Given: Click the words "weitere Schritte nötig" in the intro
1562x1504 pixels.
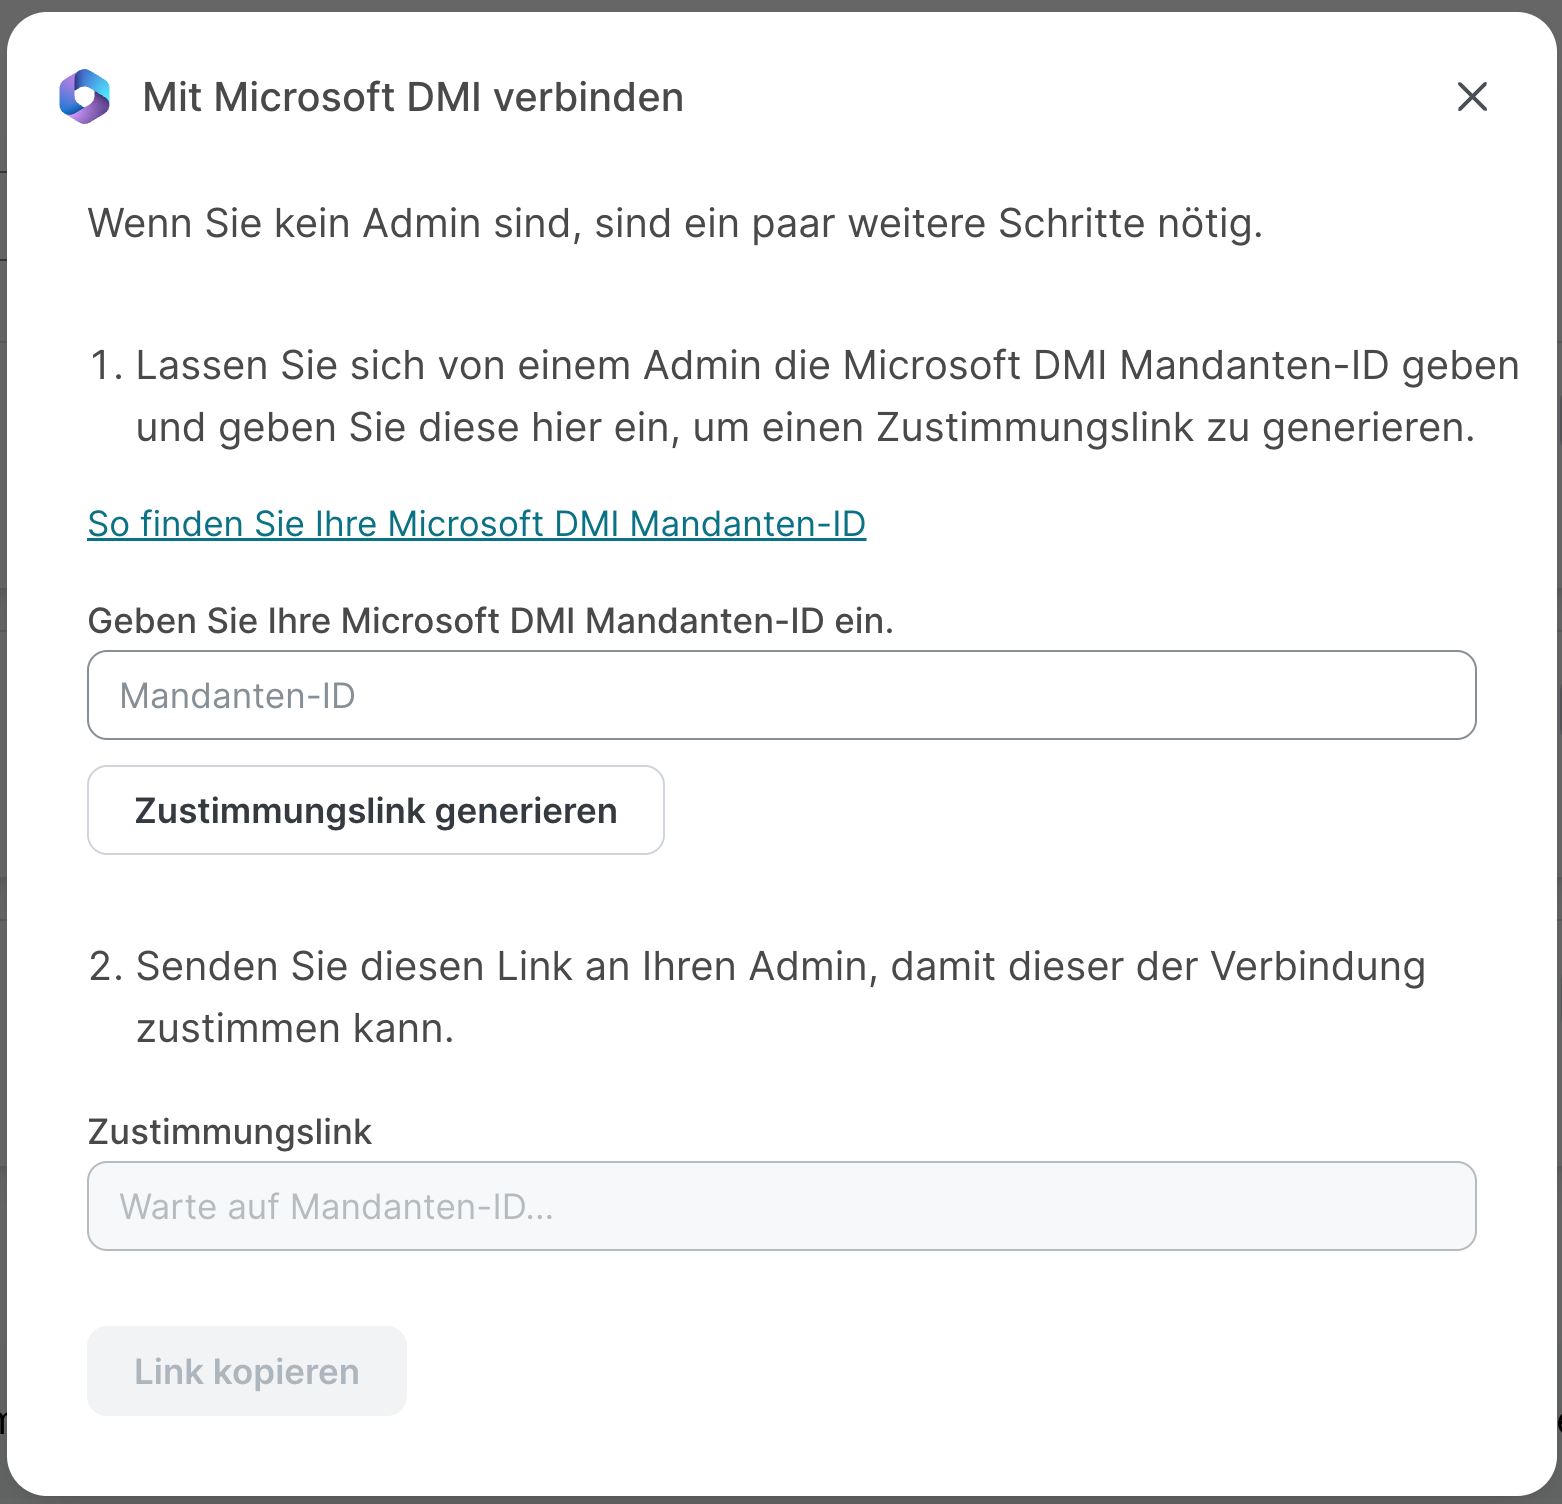Looking at the screenshot, I should [x=1055, y=223].
